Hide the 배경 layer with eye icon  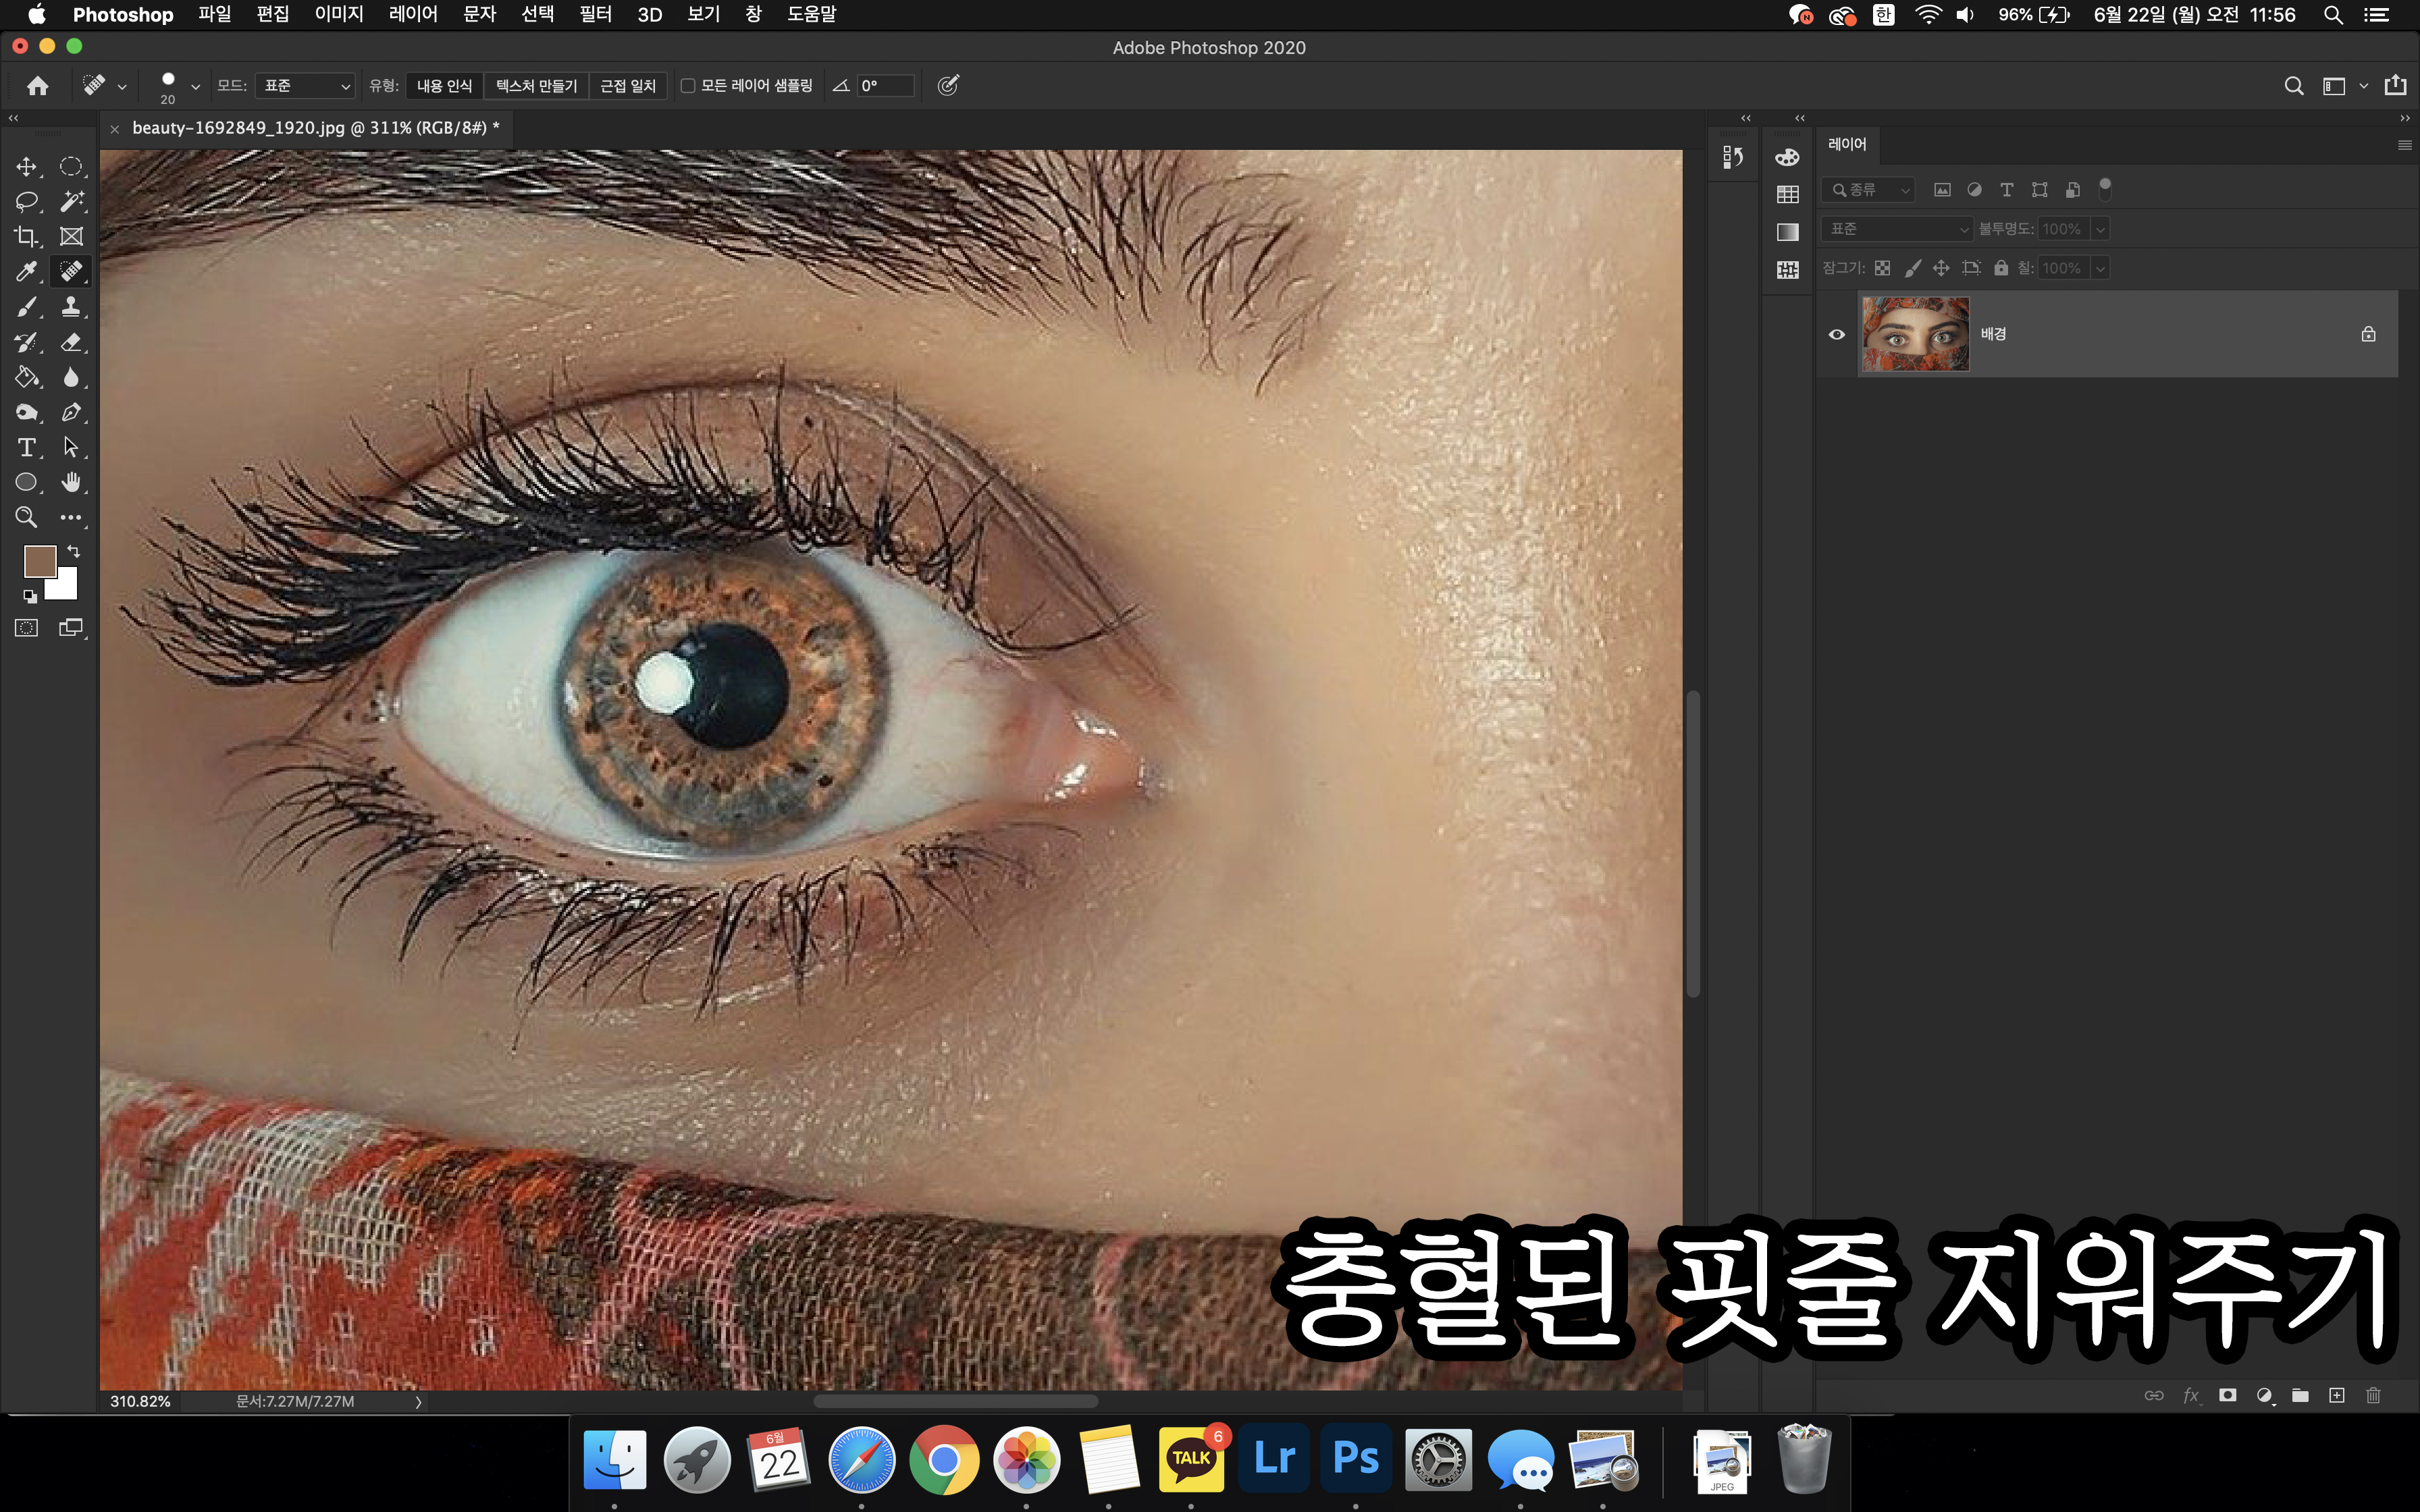tap(1836, 334)
